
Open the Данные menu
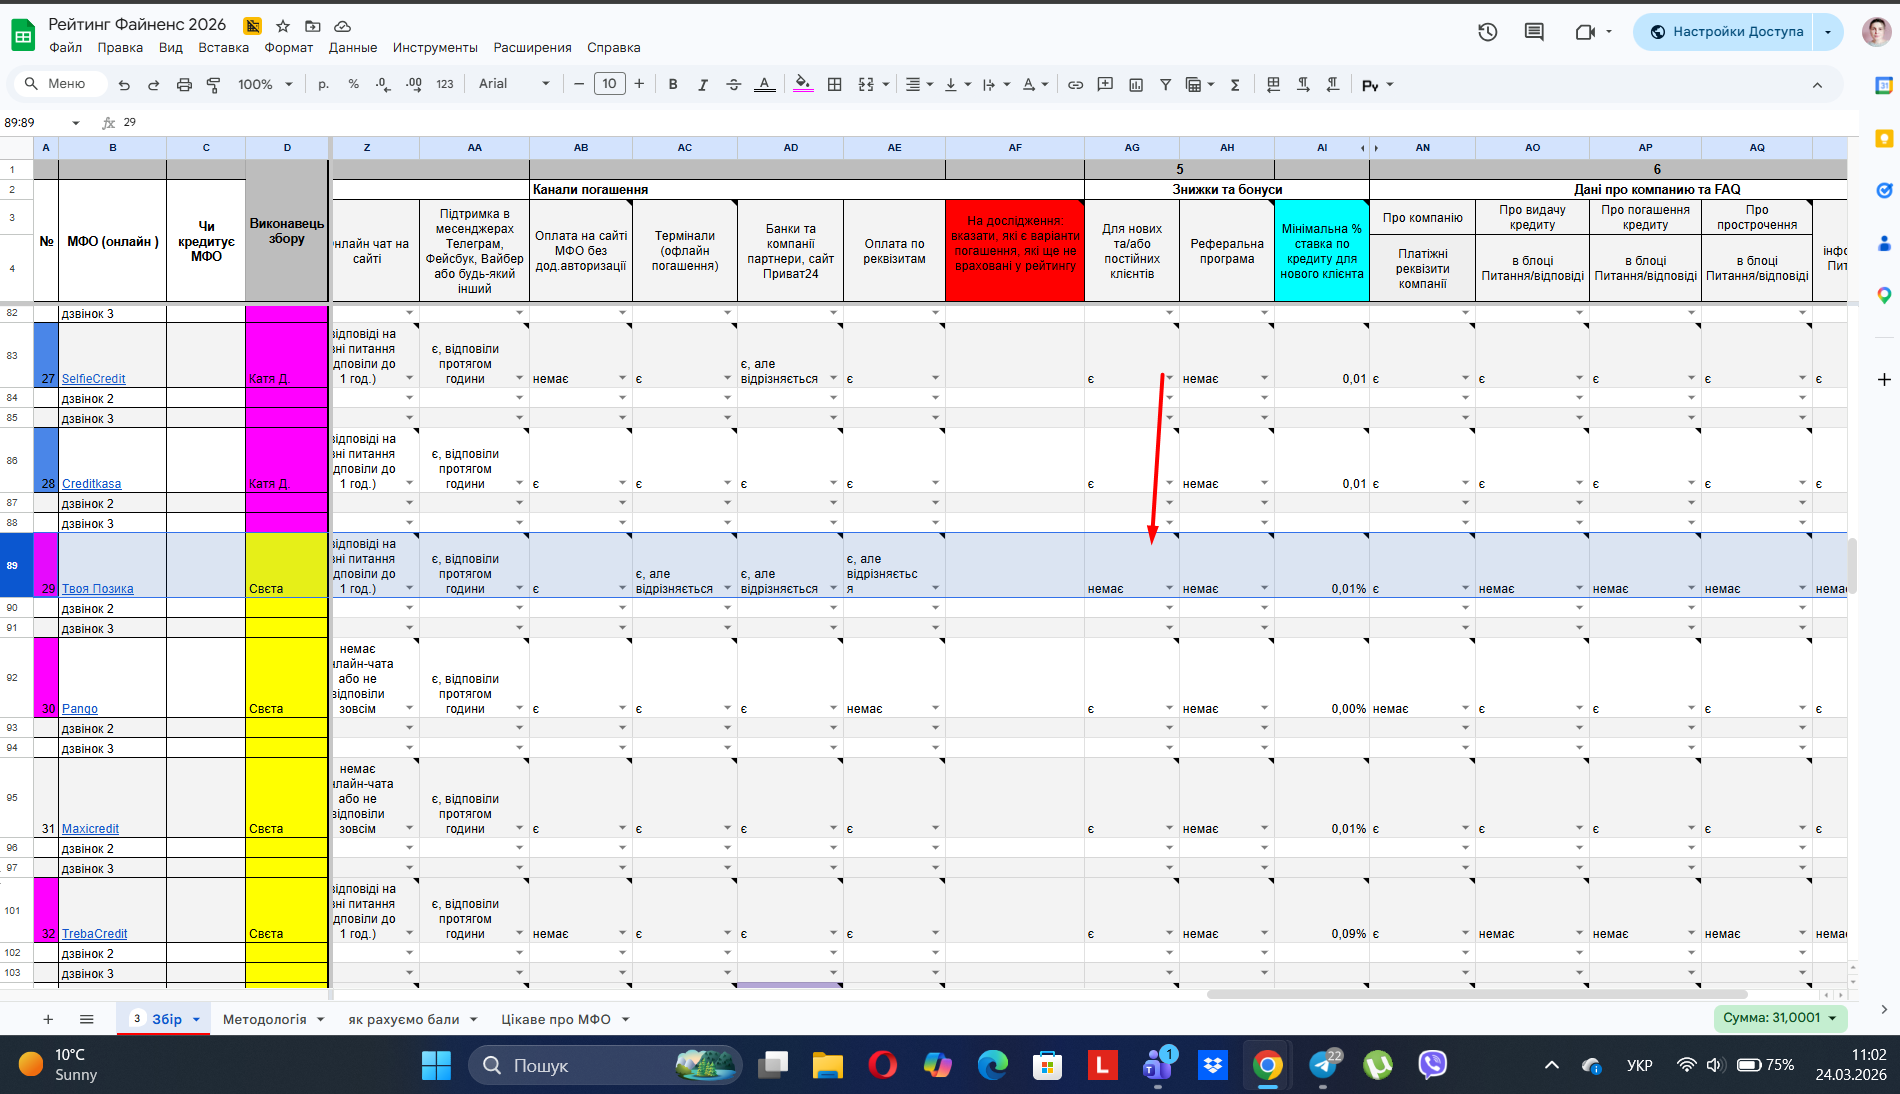pos(352,48)
